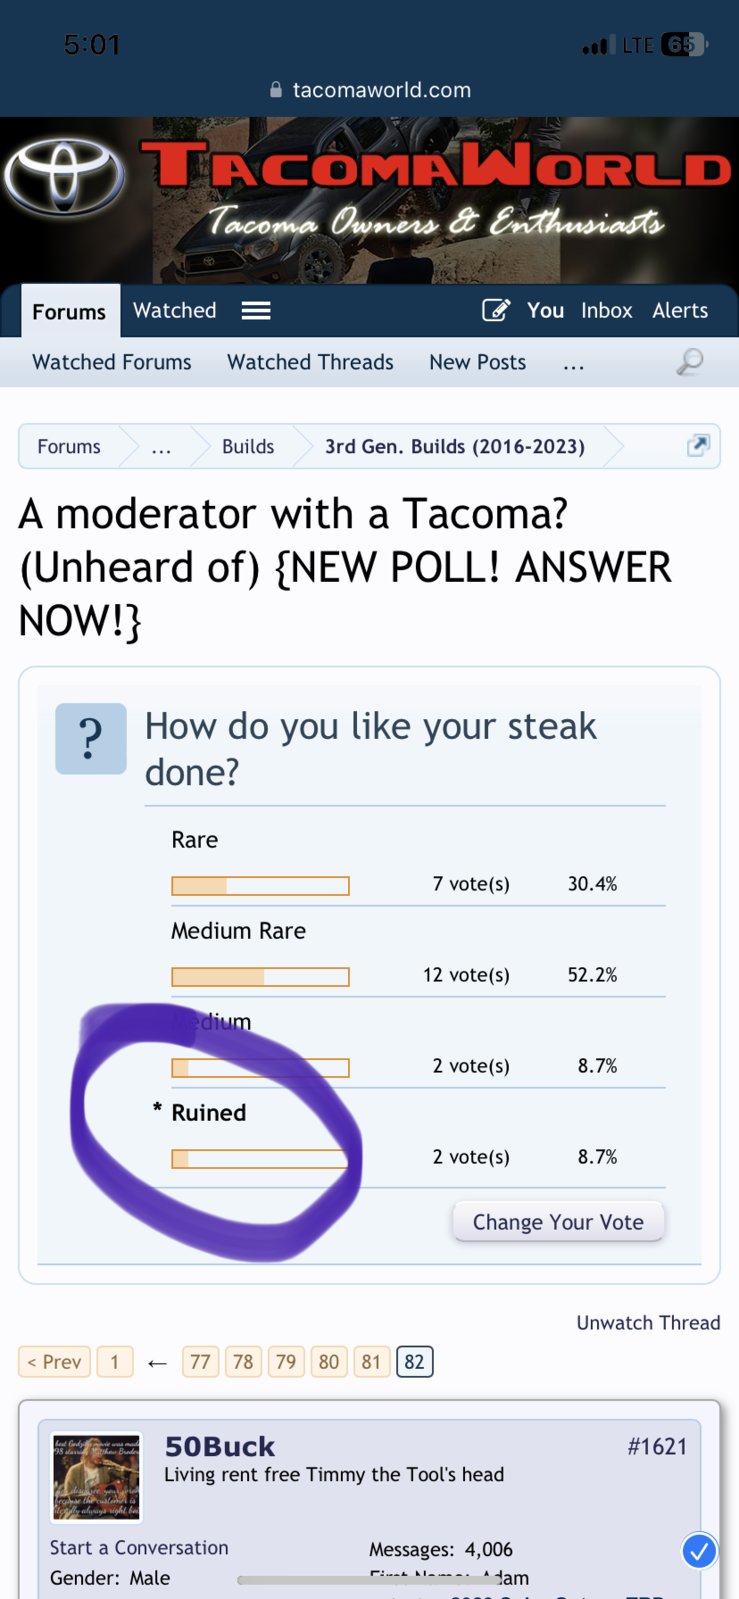Viewport: 739px width, 1599px height.
Task: Tap the blue checkmark select-post icon
Action: 700,1551
